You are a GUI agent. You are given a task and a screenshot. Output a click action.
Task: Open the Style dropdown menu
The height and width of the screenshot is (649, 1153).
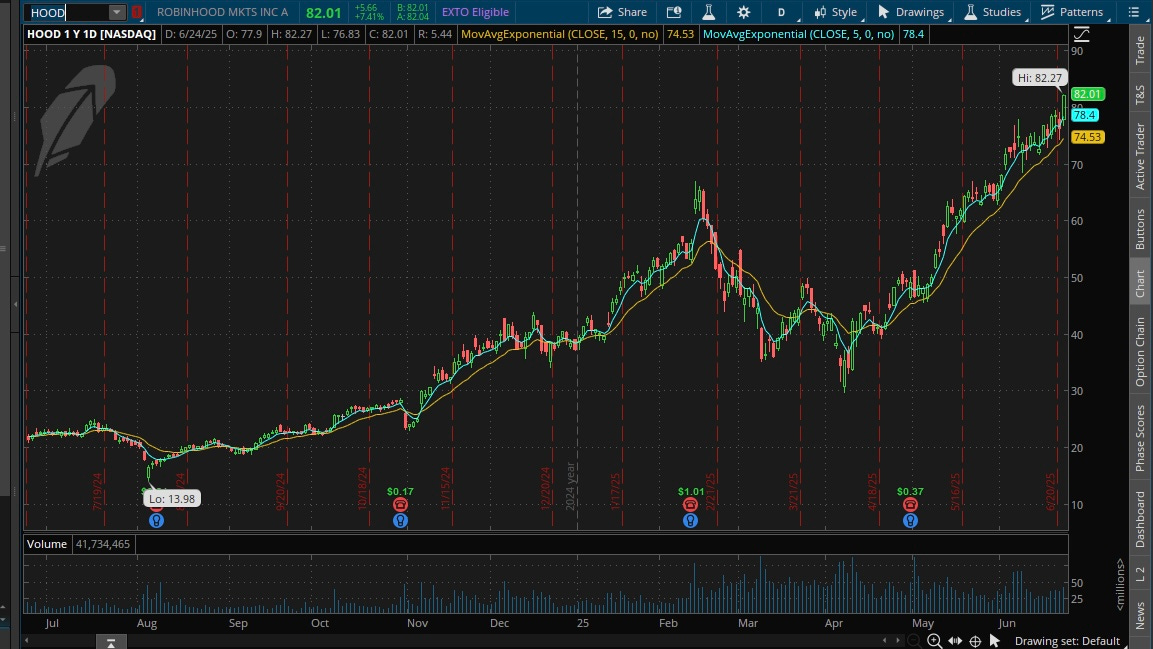(836, 12)
